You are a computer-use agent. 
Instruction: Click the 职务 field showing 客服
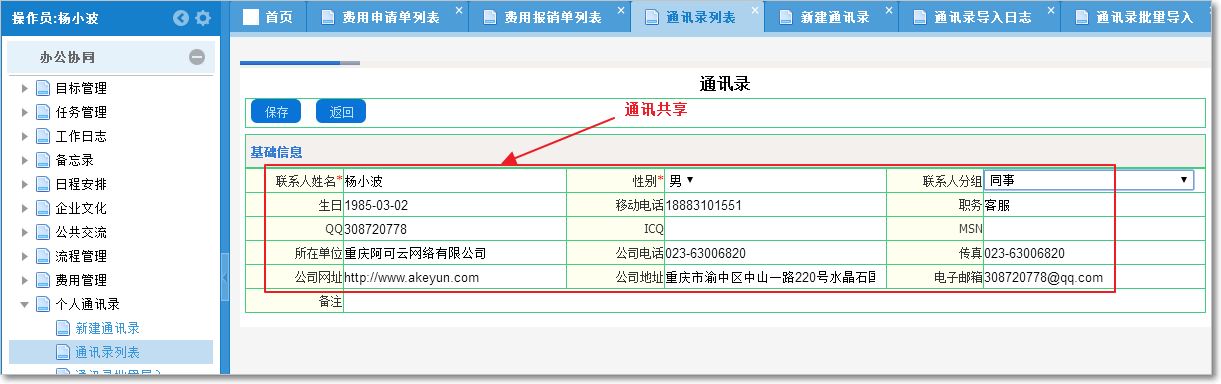pos(1094,205)
